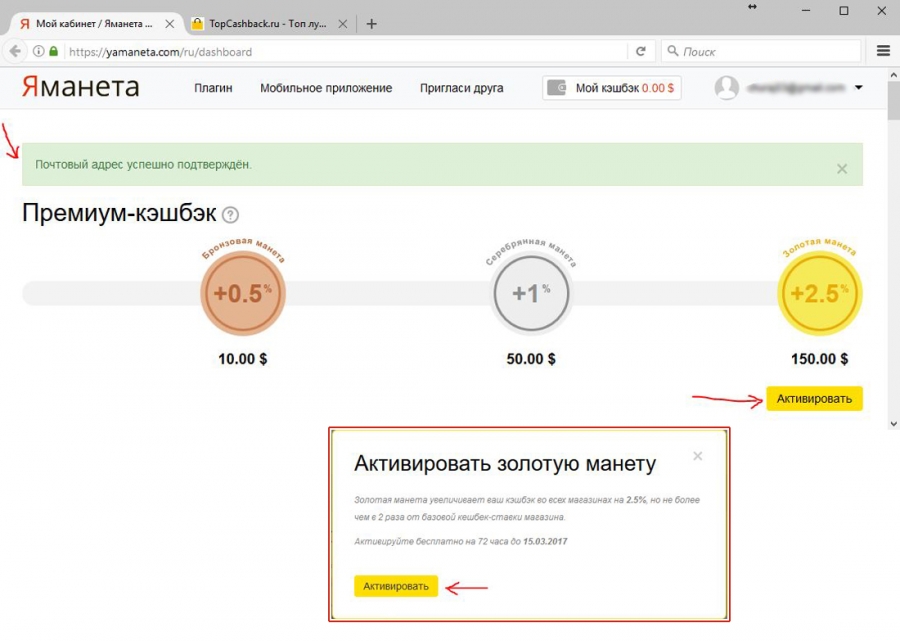The image size is (900, 641).
Task: Select the bronze +0.5% coin
Action: click(243, 293)
